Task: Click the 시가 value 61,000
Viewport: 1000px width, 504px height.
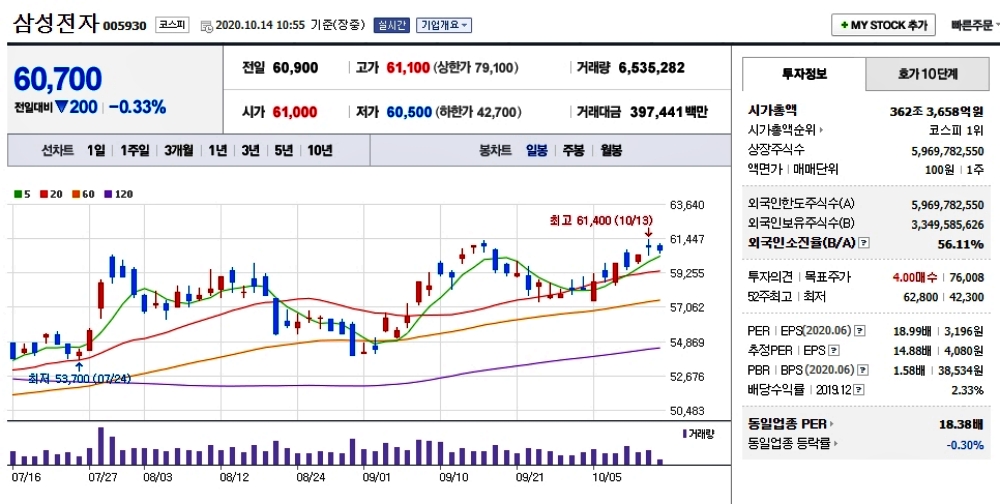Action: coord(295,112)
